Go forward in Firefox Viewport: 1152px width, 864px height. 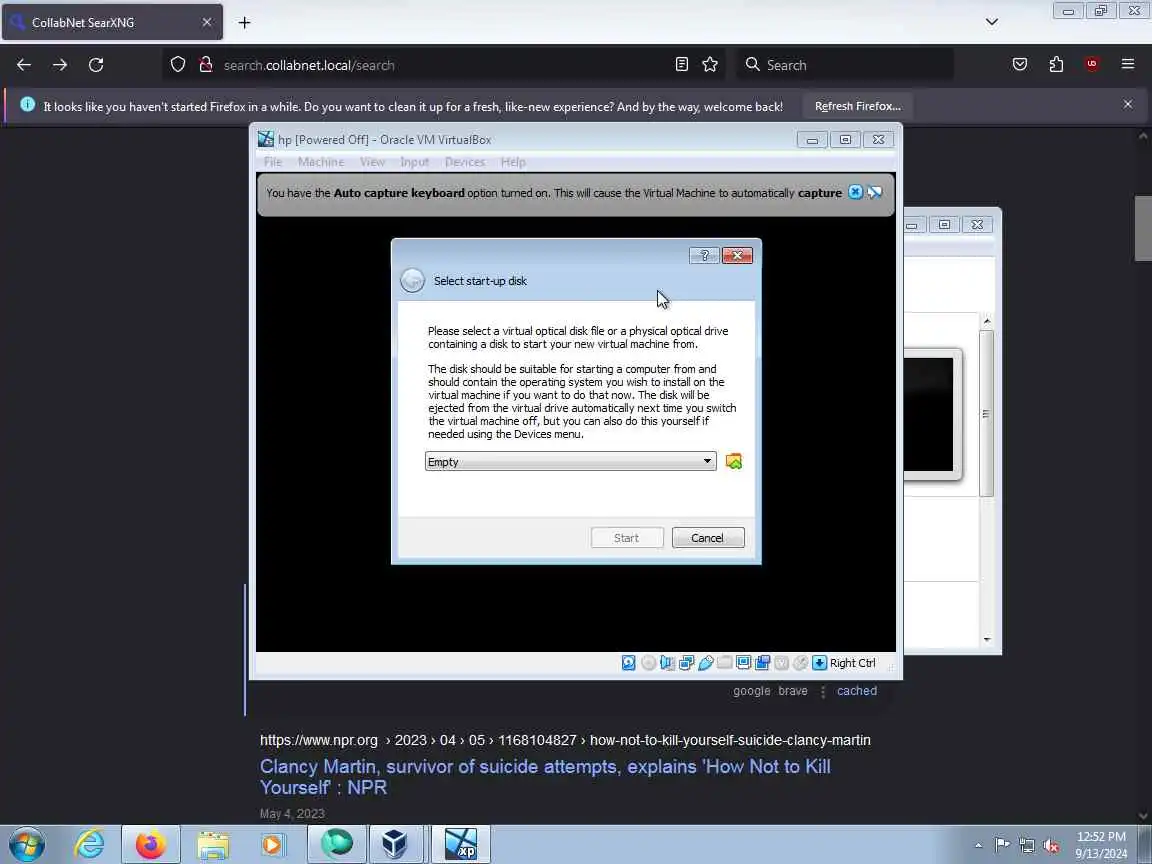pyautogui.click(x=60, y=65)
